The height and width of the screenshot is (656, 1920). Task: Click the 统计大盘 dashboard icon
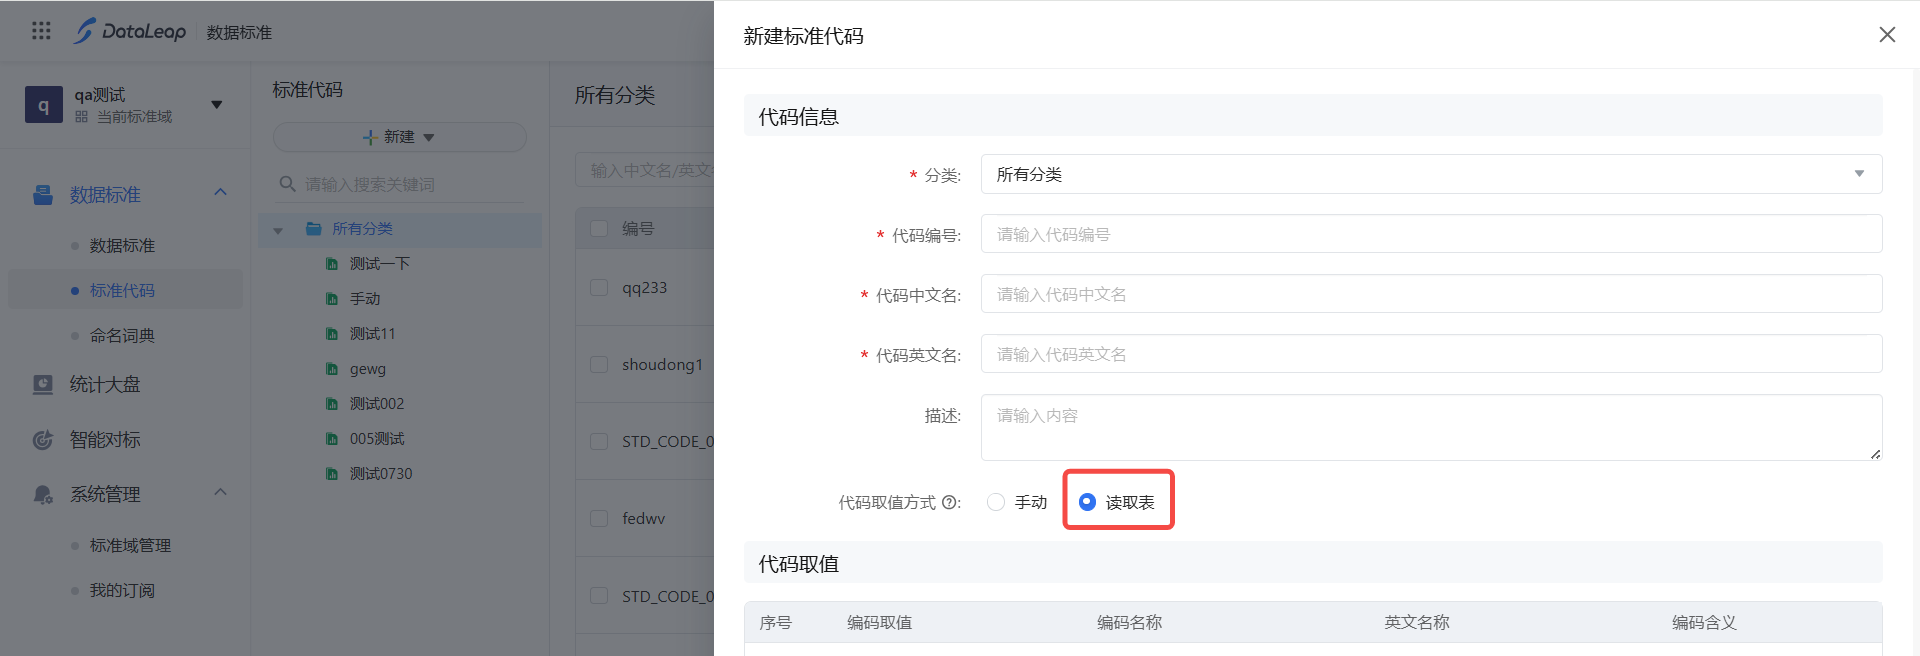43,385
